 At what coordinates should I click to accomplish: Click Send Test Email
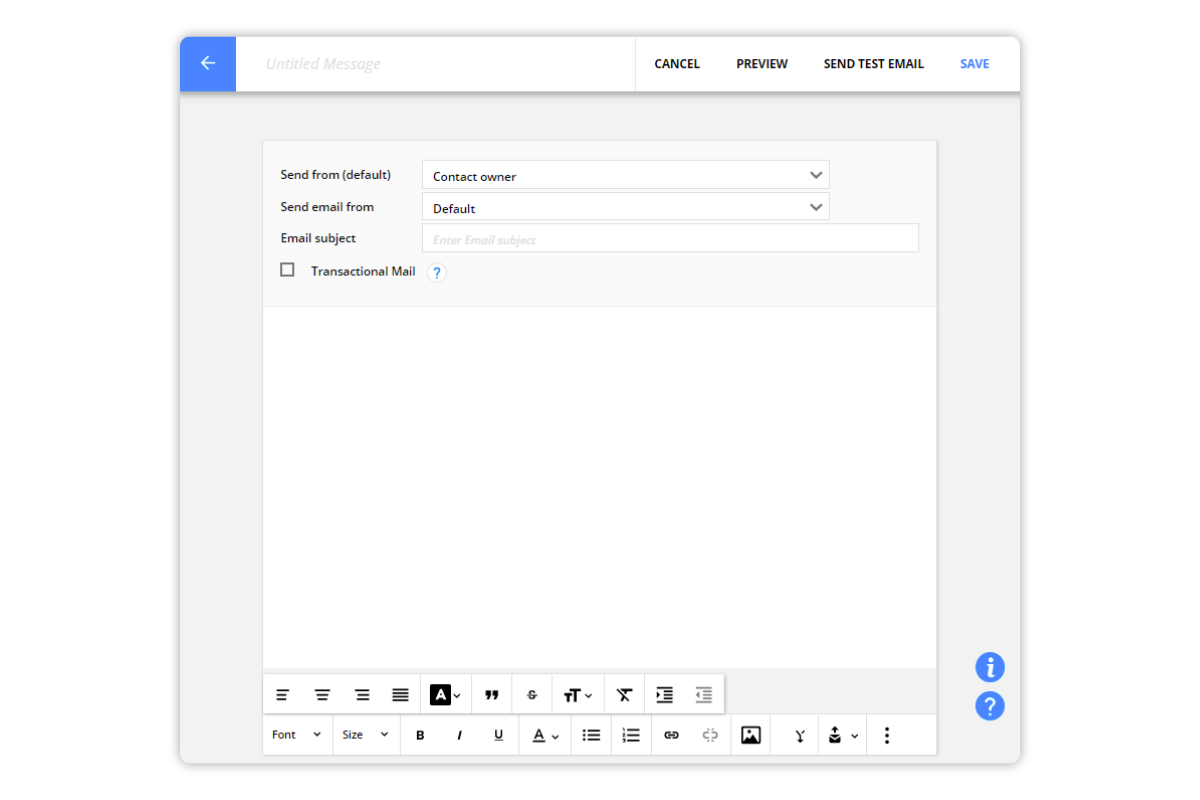pos(874,64)
